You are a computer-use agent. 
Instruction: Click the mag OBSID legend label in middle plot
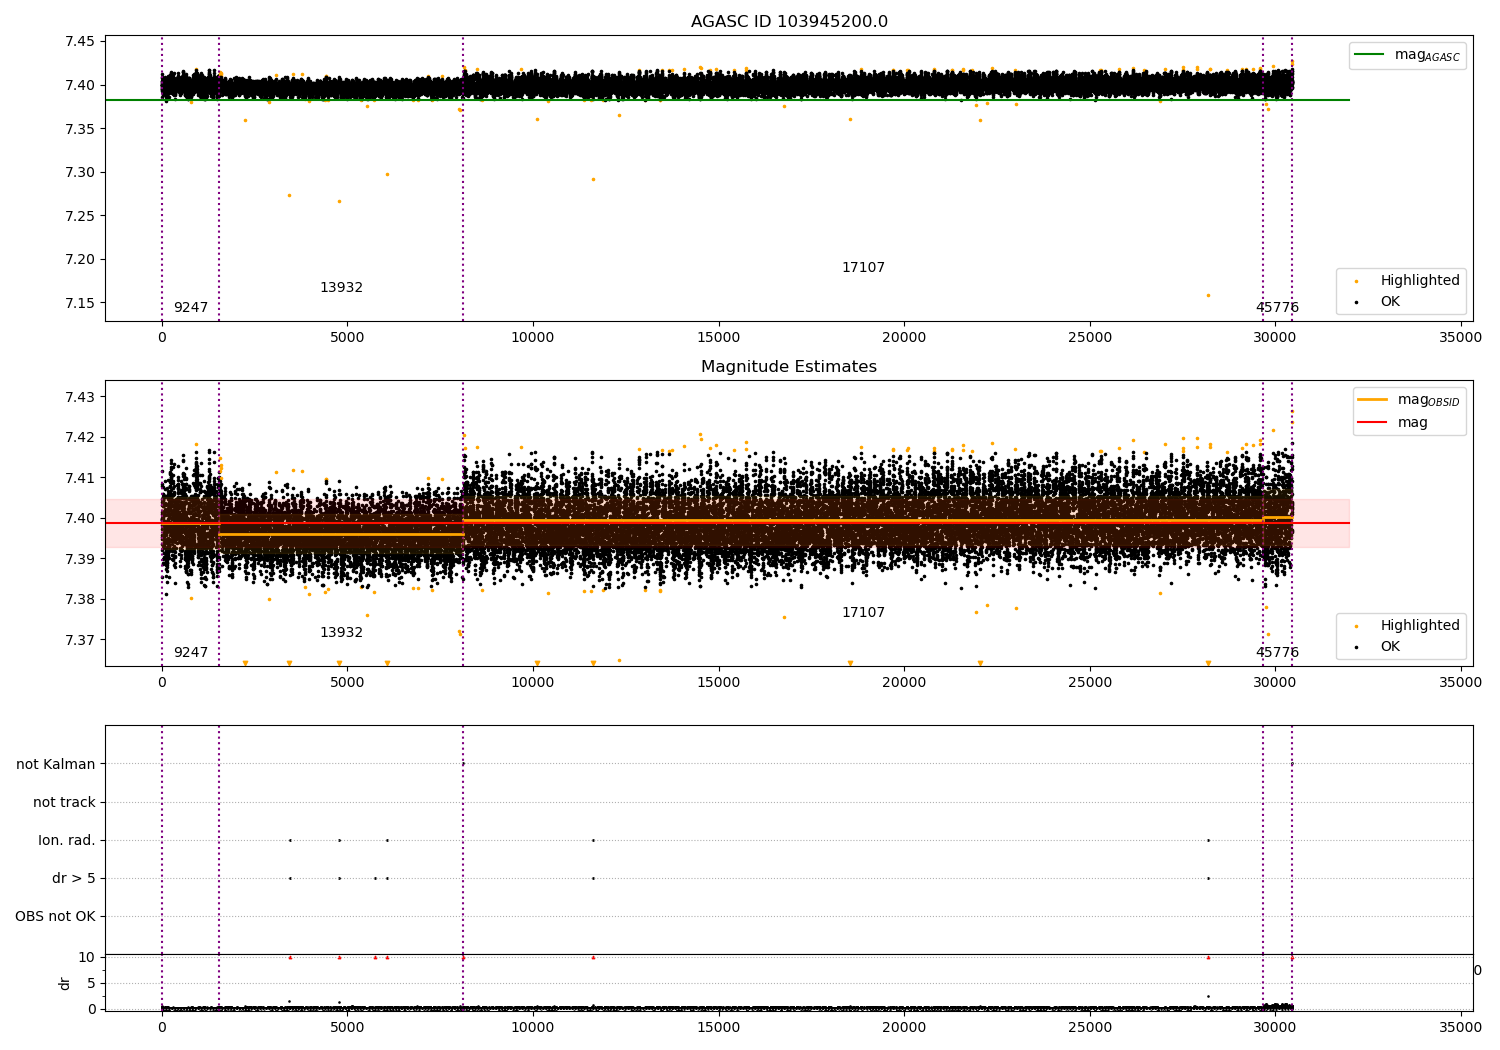click(x=1428, y=401)
